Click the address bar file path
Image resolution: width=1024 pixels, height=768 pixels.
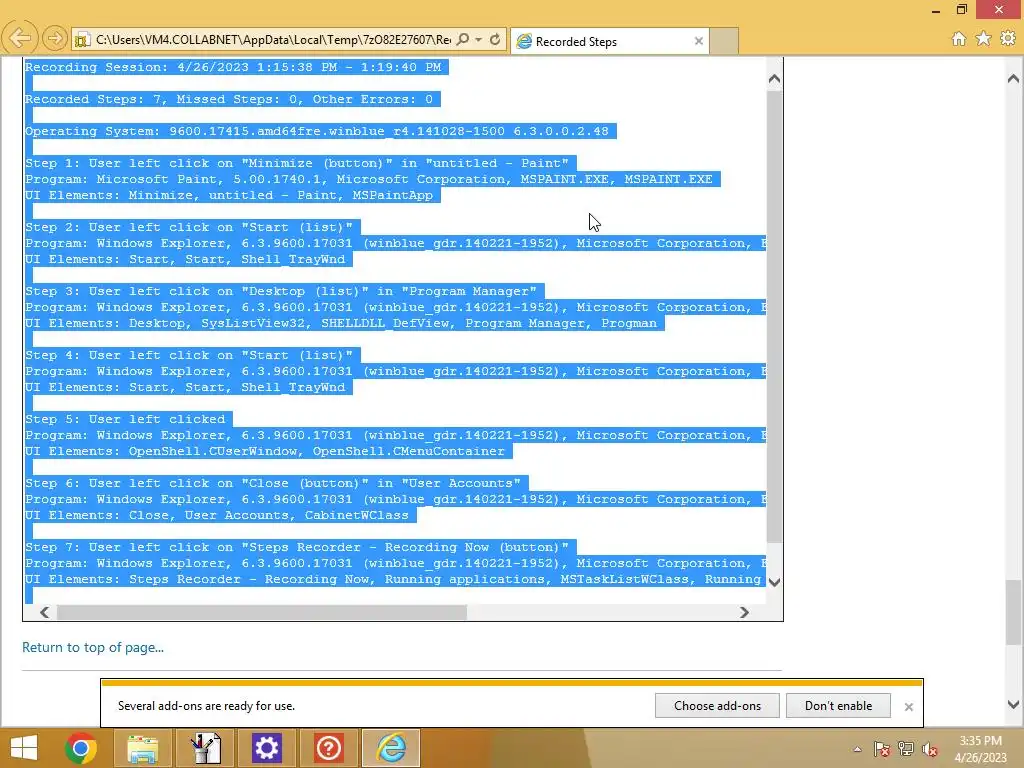[x=273, y=40]
